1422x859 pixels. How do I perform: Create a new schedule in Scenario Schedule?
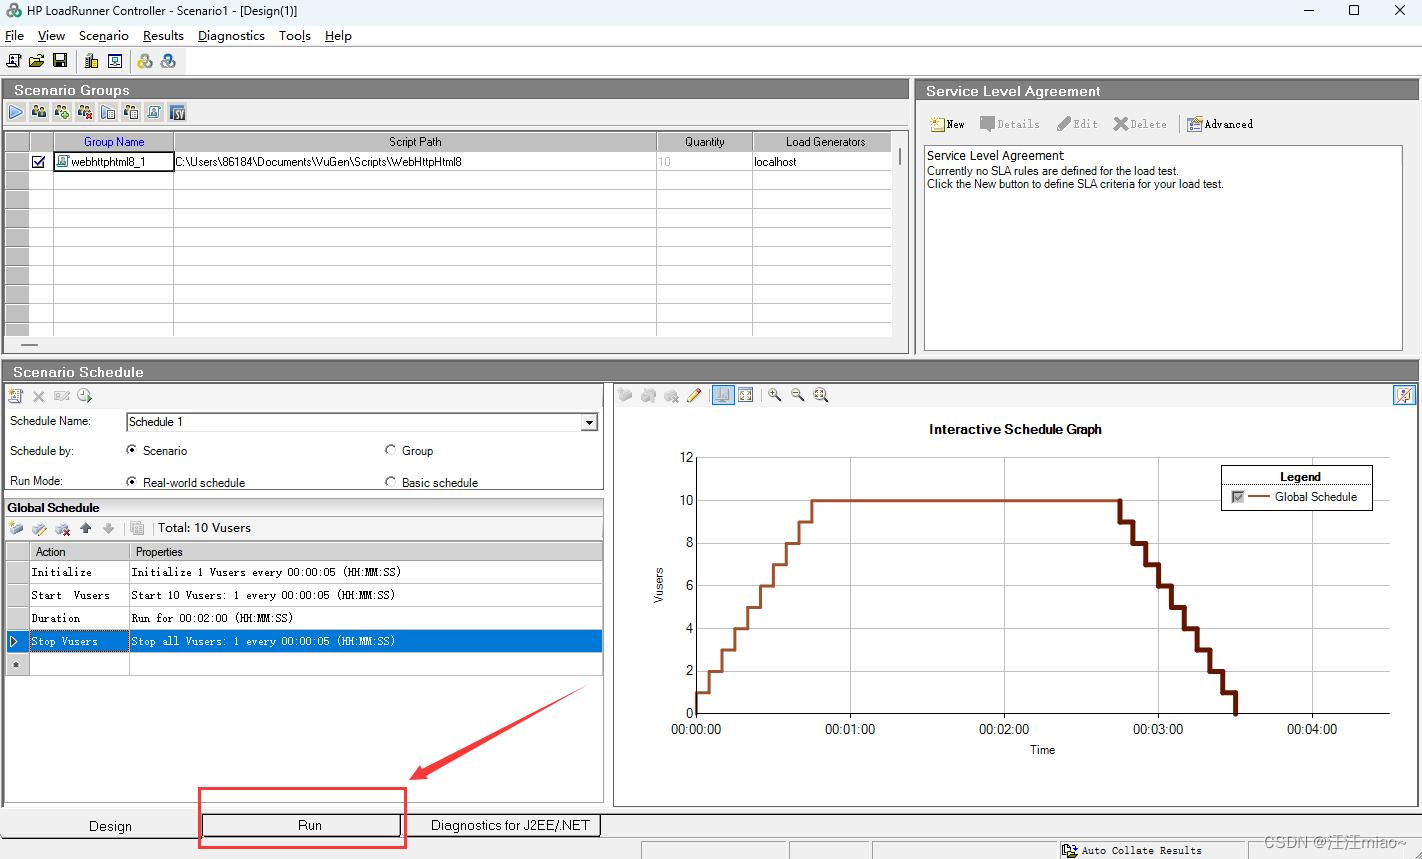click(16, 396)
